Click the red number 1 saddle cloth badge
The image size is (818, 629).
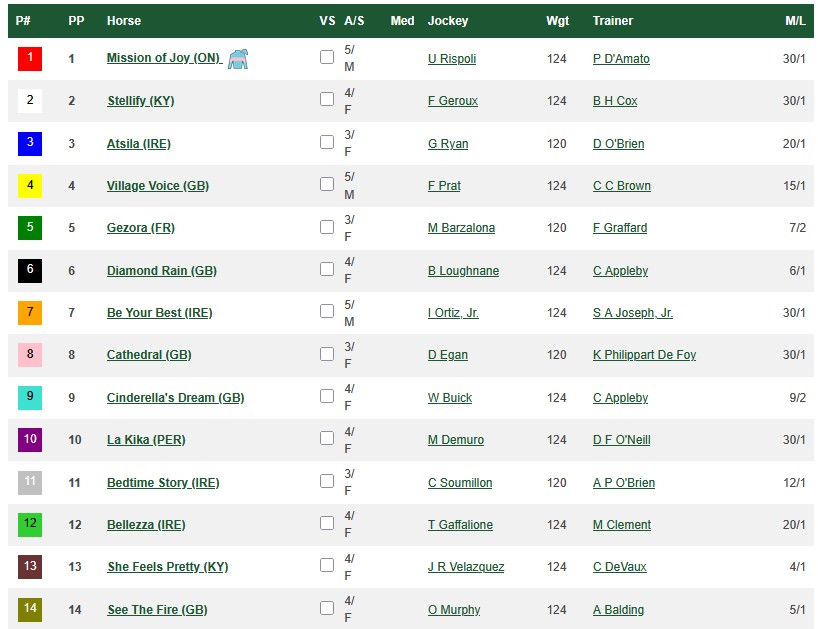point(30,59)
